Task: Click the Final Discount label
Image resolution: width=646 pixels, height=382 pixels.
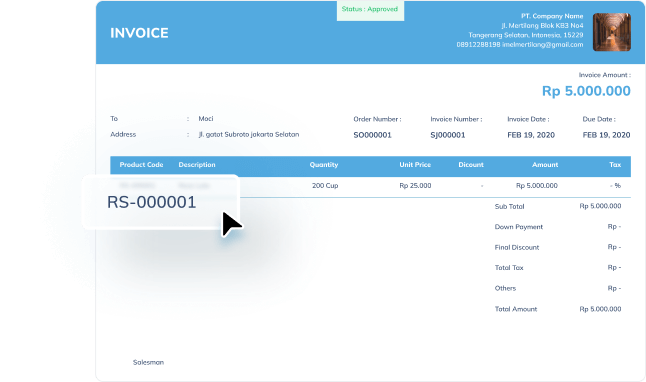Action: [517, 247]
